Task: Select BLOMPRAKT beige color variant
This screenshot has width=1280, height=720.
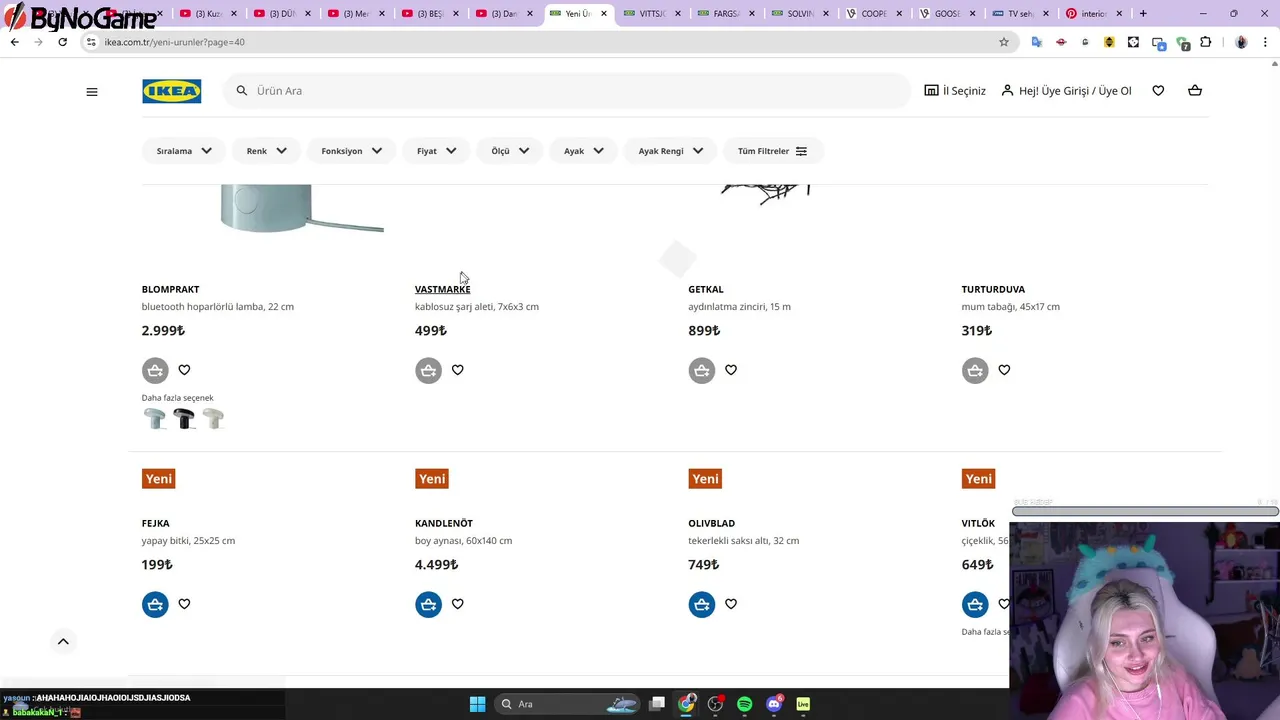Action: tap(213, 418)
